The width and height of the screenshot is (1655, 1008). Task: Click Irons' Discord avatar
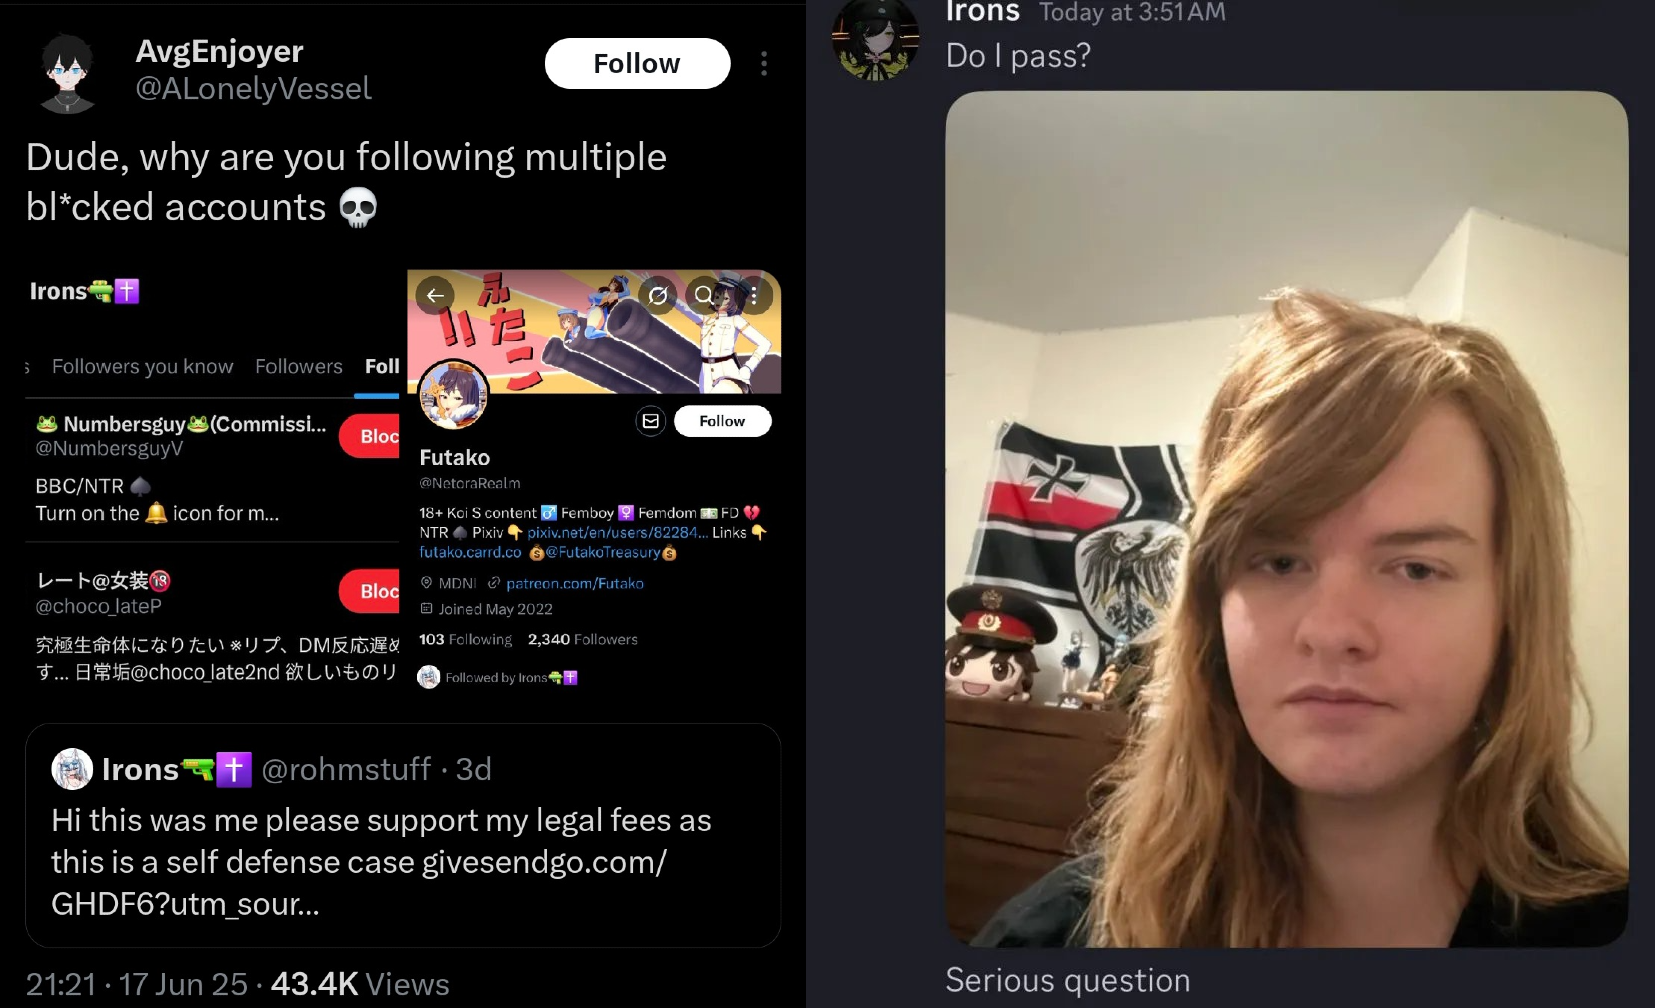(877, 38)
